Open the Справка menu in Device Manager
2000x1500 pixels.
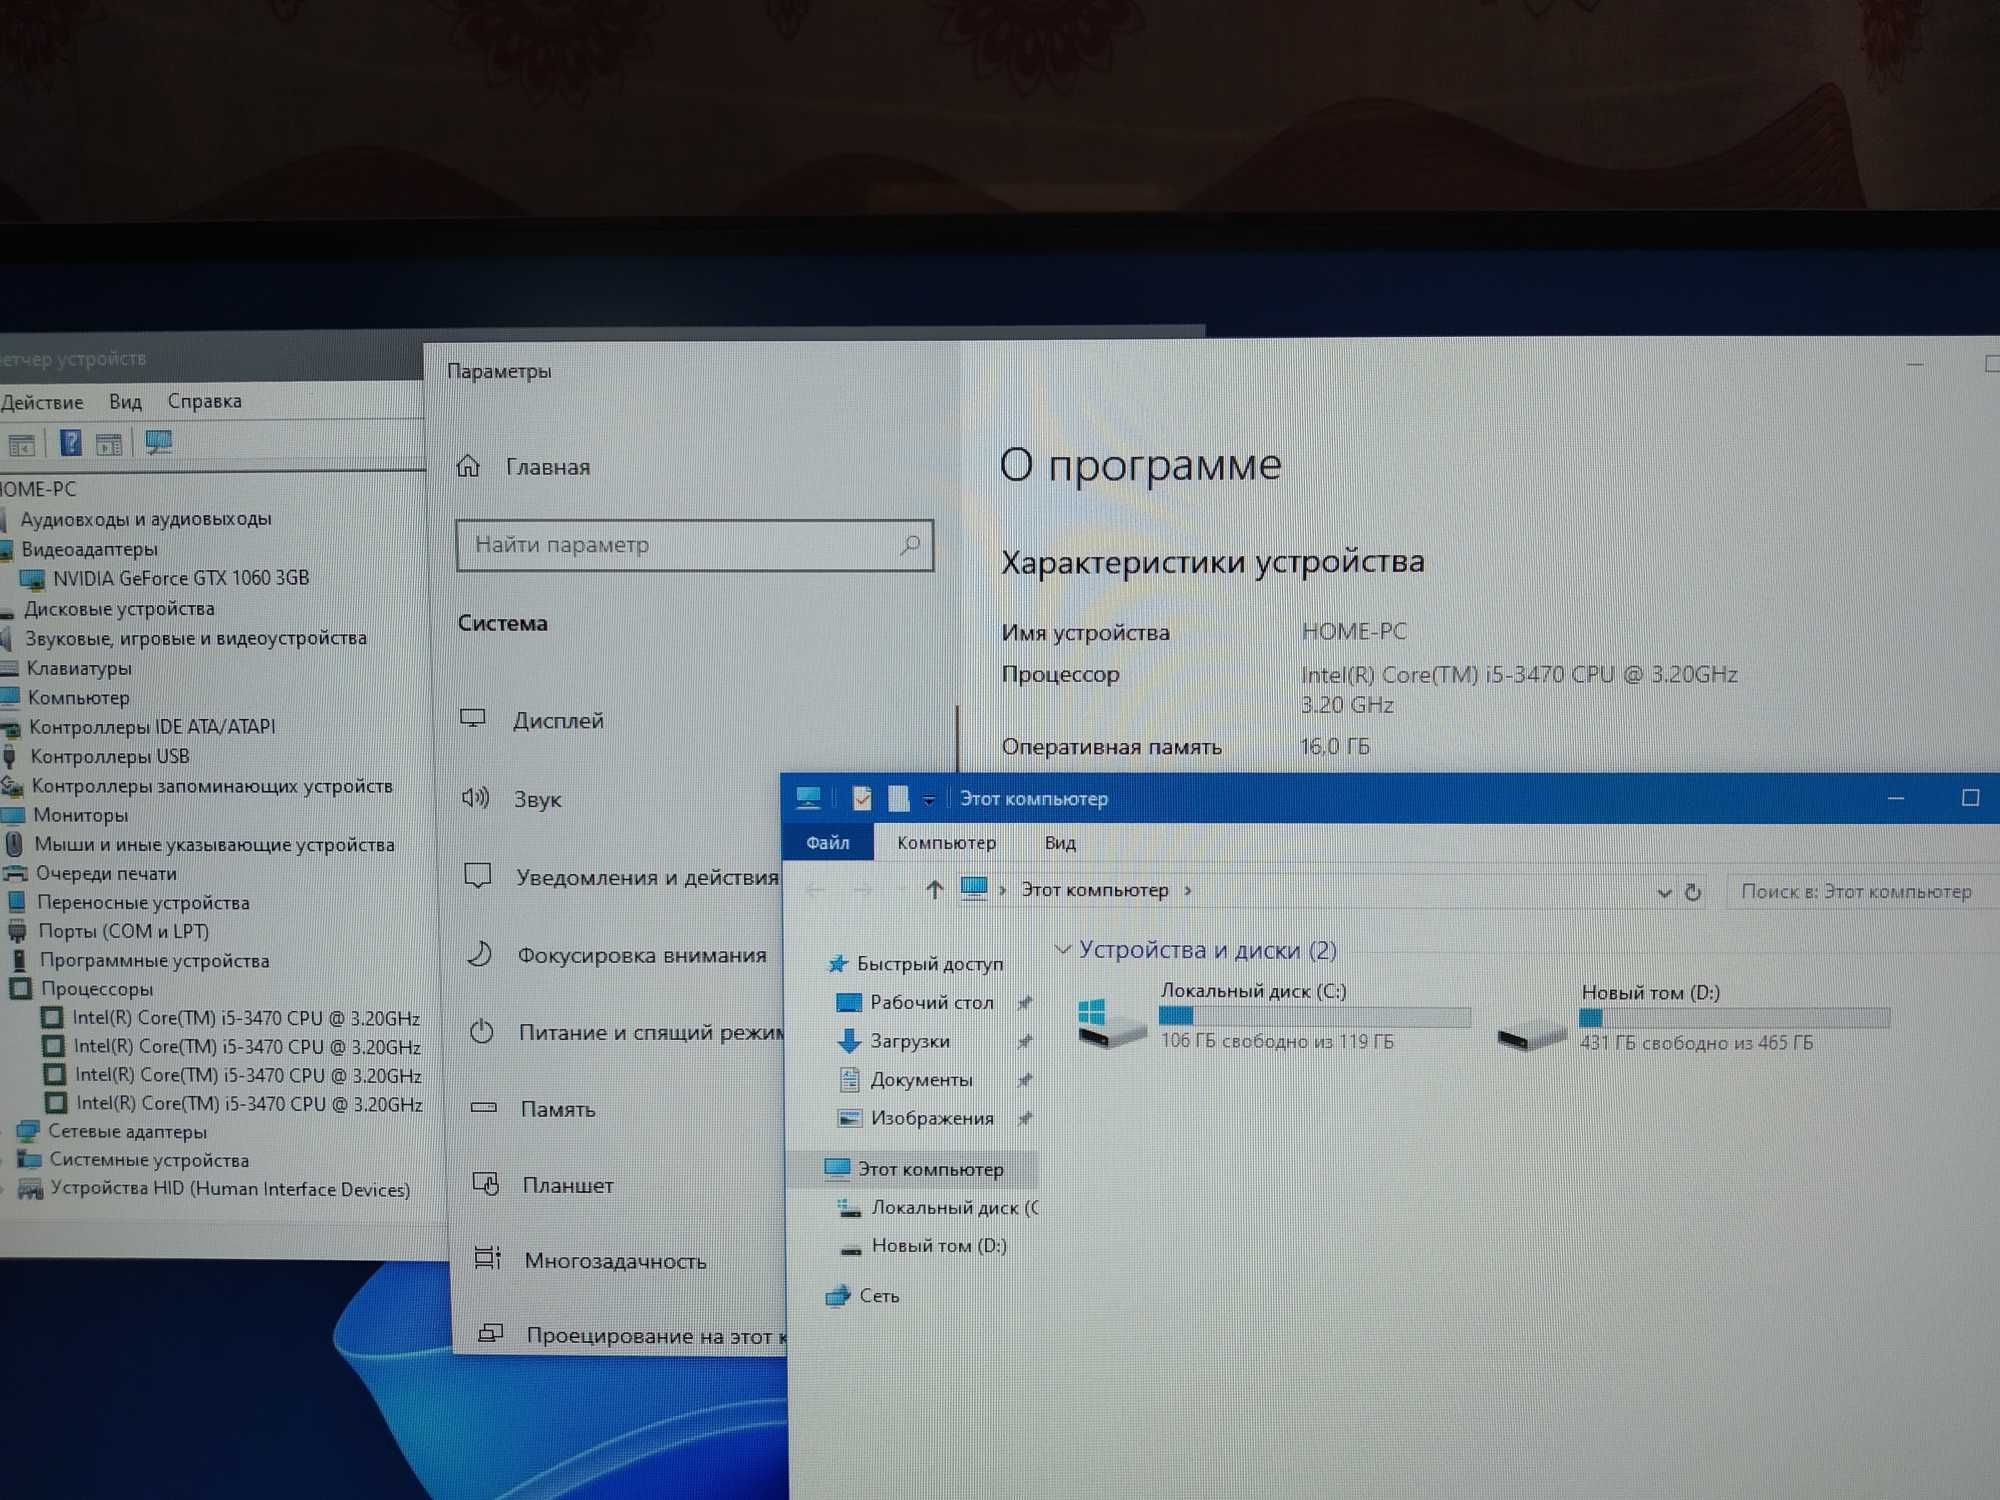pyautogui.click(x=204, y=401)
